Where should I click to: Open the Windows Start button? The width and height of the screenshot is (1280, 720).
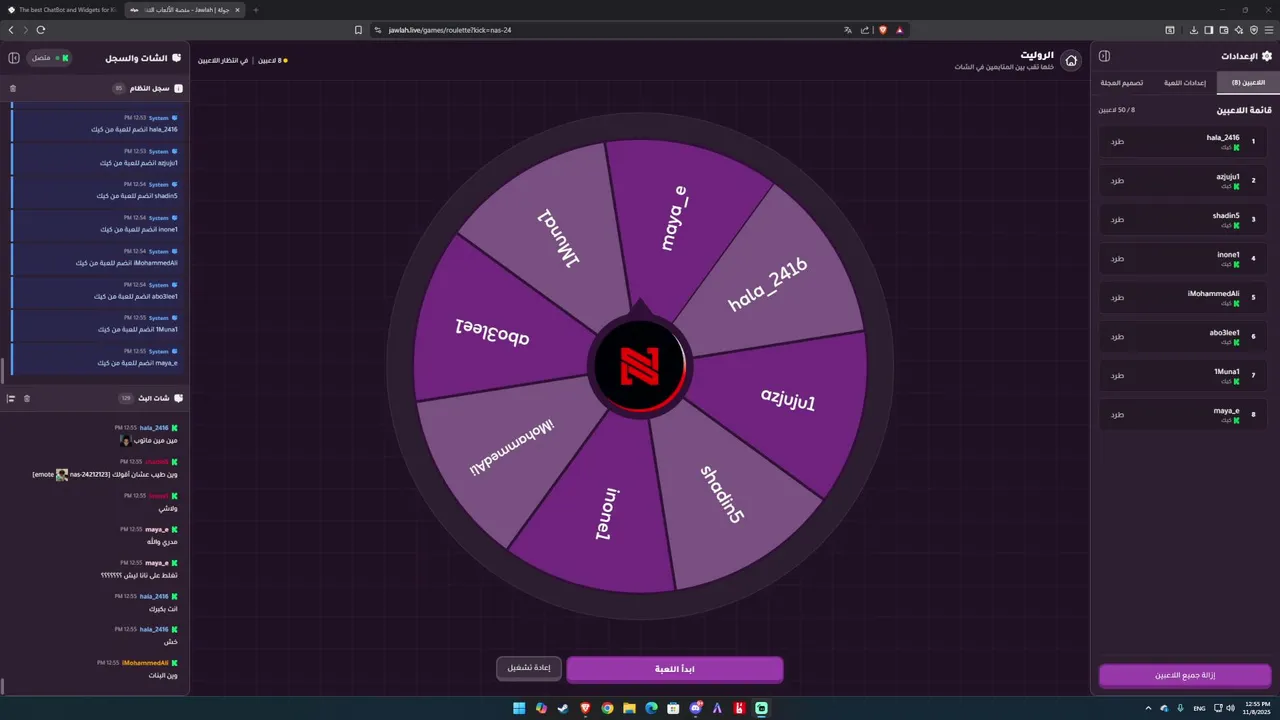point(519,708)
